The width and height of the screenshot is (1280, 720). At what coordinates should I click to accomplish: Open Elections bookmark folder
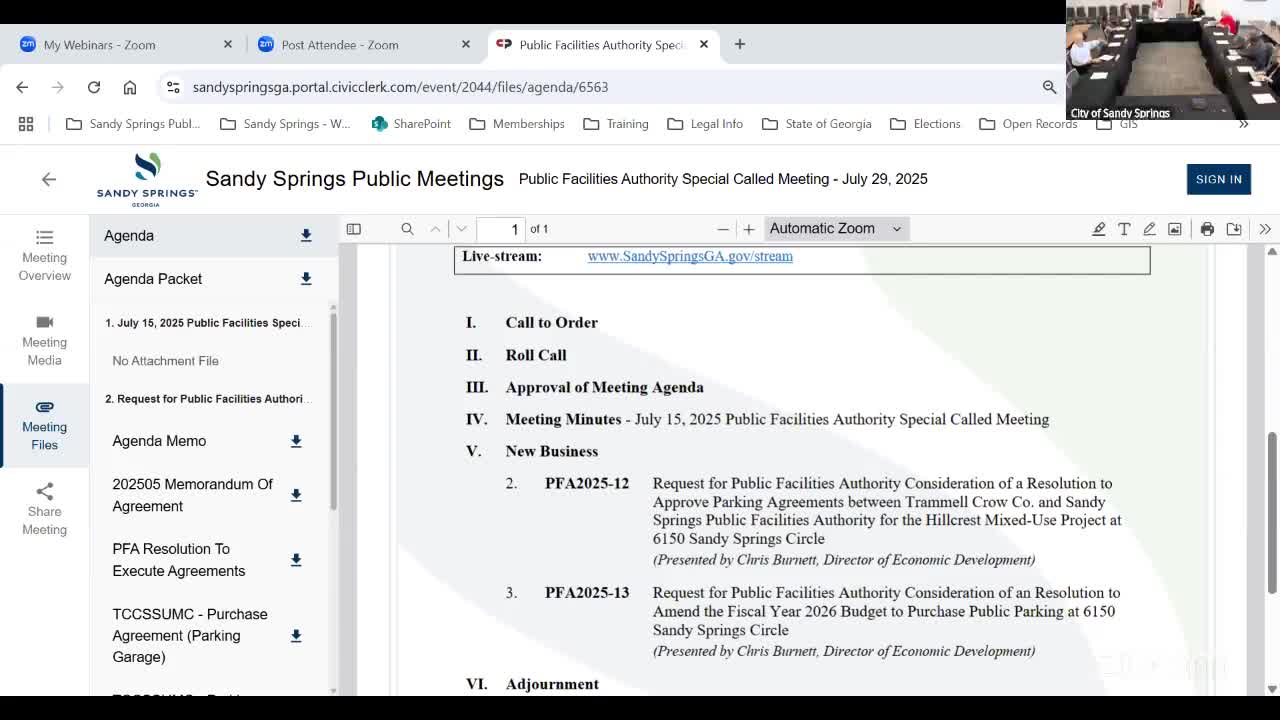pos(925,124)
